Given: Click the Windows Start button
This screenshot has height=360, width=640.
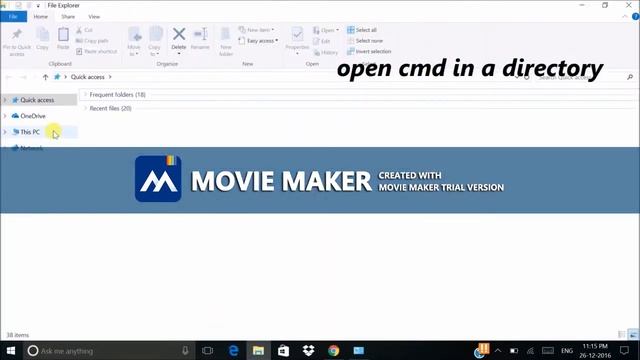Looking at the screenshot, I should pos(11,351).
